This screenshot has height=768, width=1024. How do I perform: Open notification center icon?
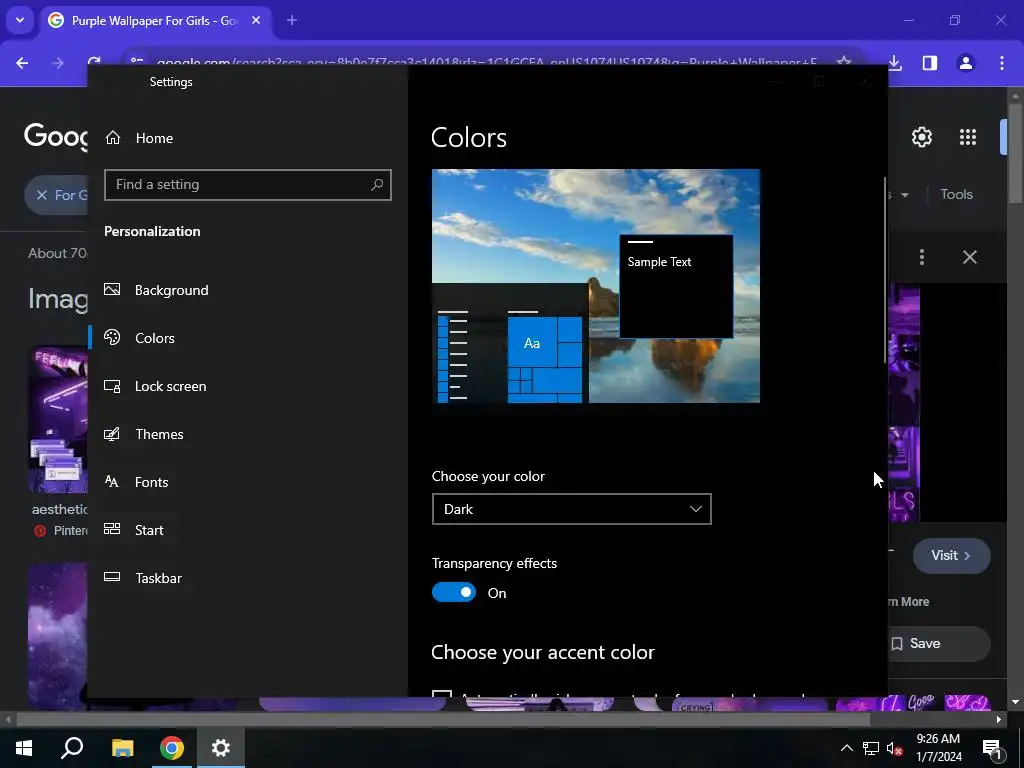(x=991, y=748)
